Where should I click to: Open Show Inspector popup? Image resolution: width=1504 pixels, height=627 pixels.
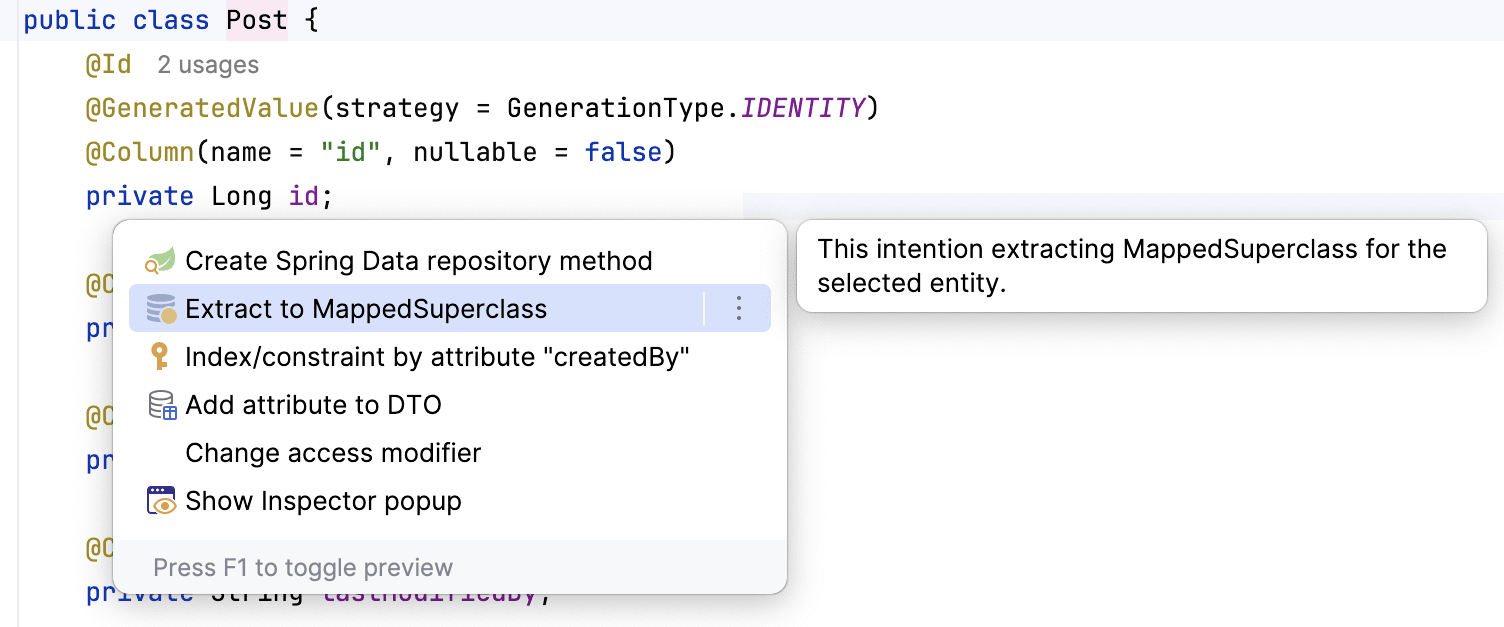pyautogui.click(x=323, y=501)
